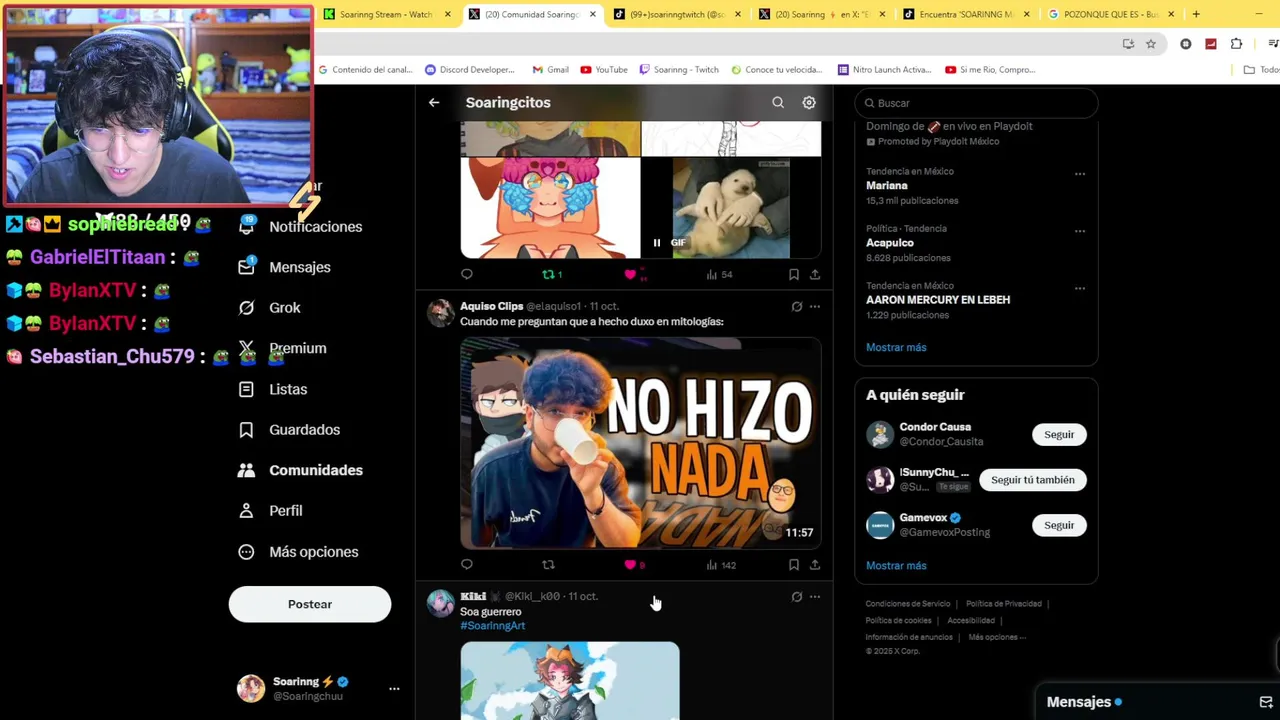Open Grok icon on Aquiso Clips post
This screenshot has width=1280, height=720.
tap(797, 306)
